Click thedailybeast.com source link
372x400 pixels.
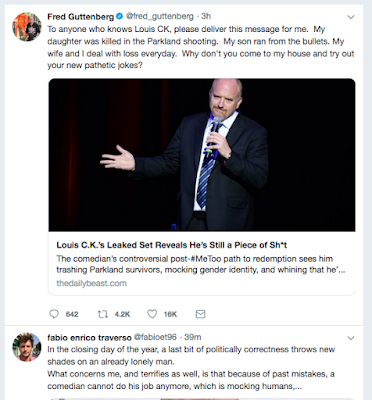[92, 283]
